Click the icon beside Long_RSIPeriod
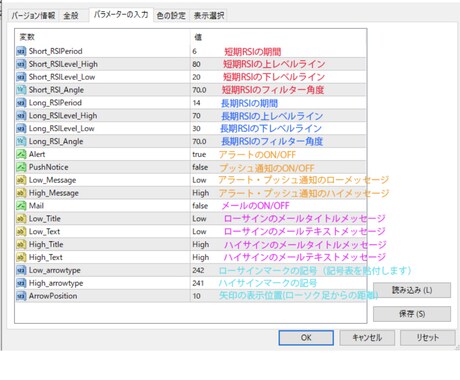This screenshot has width=460, height=380. [21, 103]
